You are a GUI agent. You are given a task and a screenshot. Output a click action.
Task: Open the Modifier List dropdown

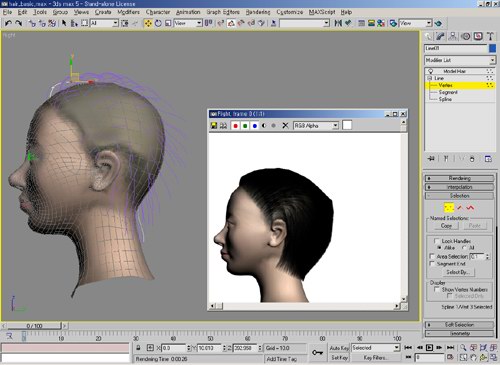click(x=460, y=60)
